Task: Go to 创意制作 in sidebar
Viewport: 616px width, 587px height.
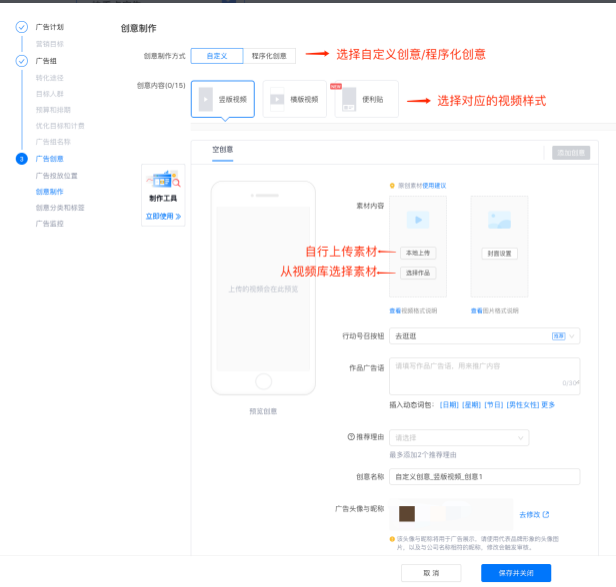Action: (50, 192)
